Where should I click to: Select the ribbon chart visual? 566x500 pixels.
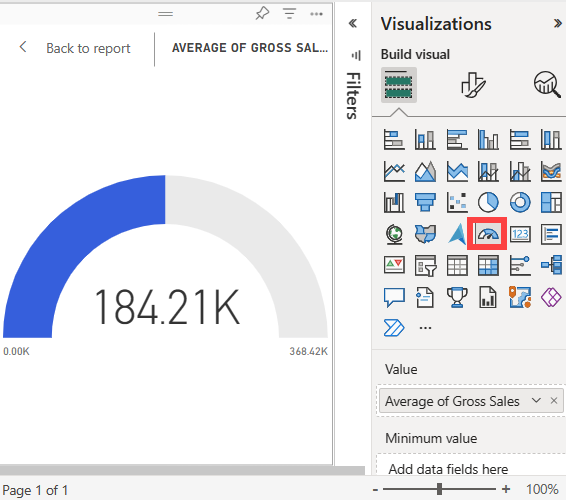[x=551, y=171]
